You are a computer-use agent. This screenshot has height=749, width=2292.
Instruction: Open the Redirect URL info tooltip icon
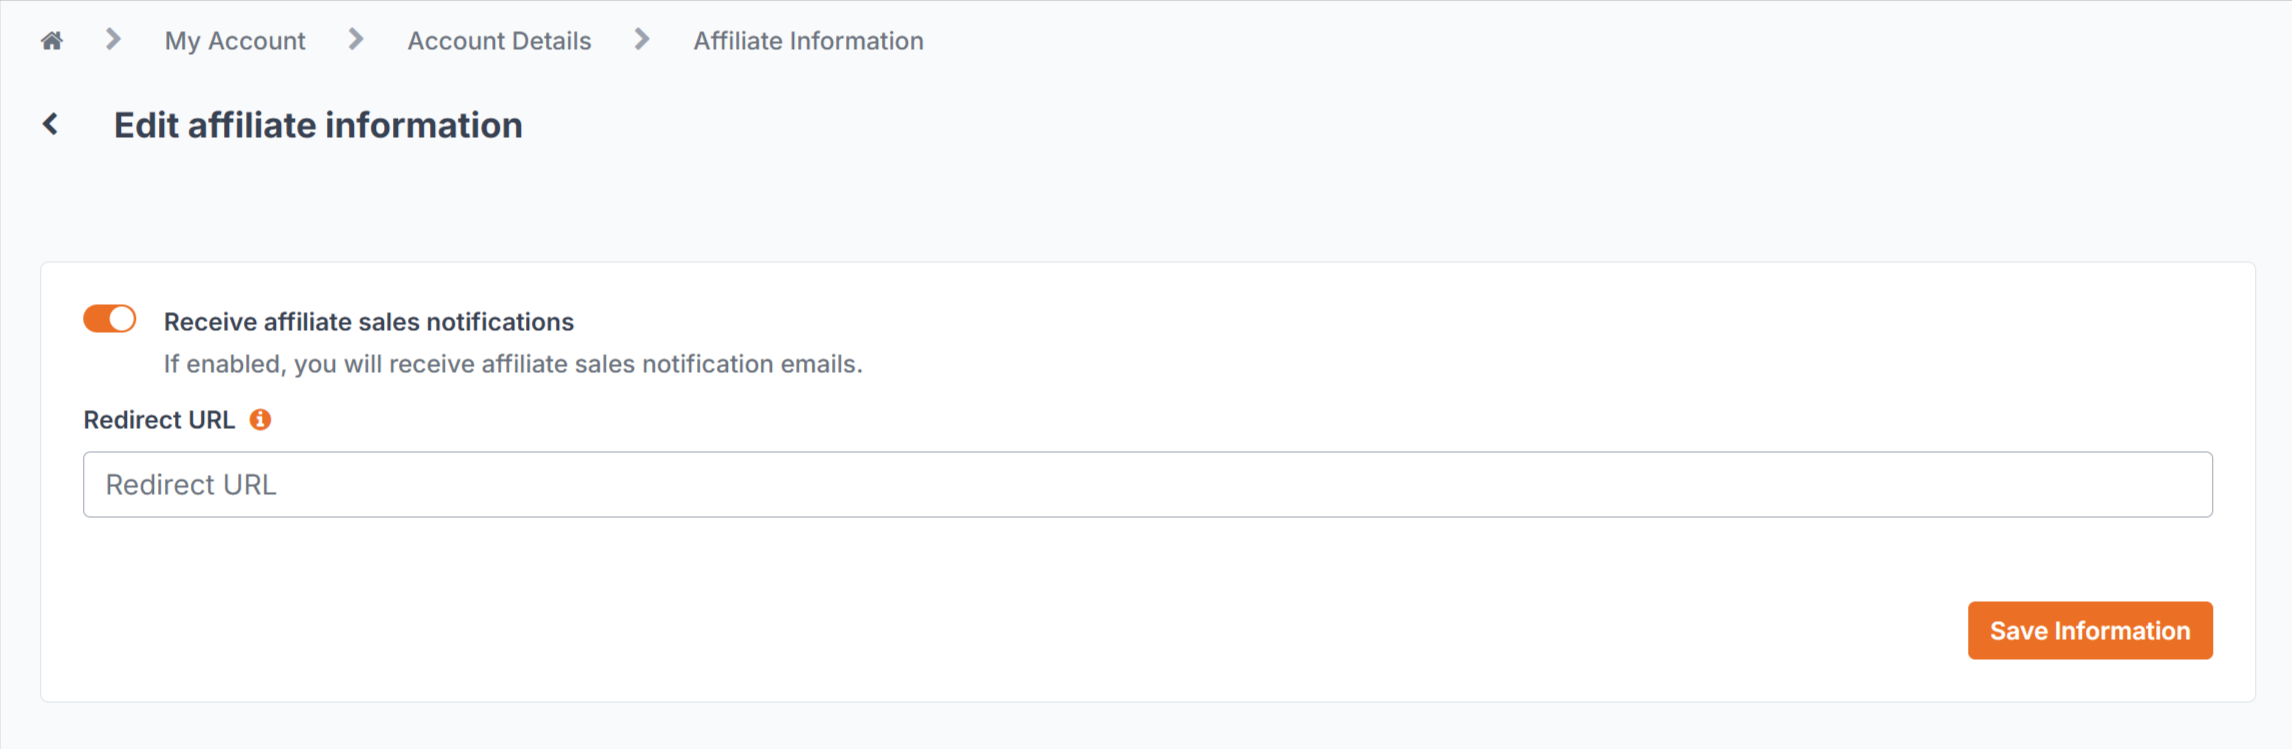[x=260, y=420]
